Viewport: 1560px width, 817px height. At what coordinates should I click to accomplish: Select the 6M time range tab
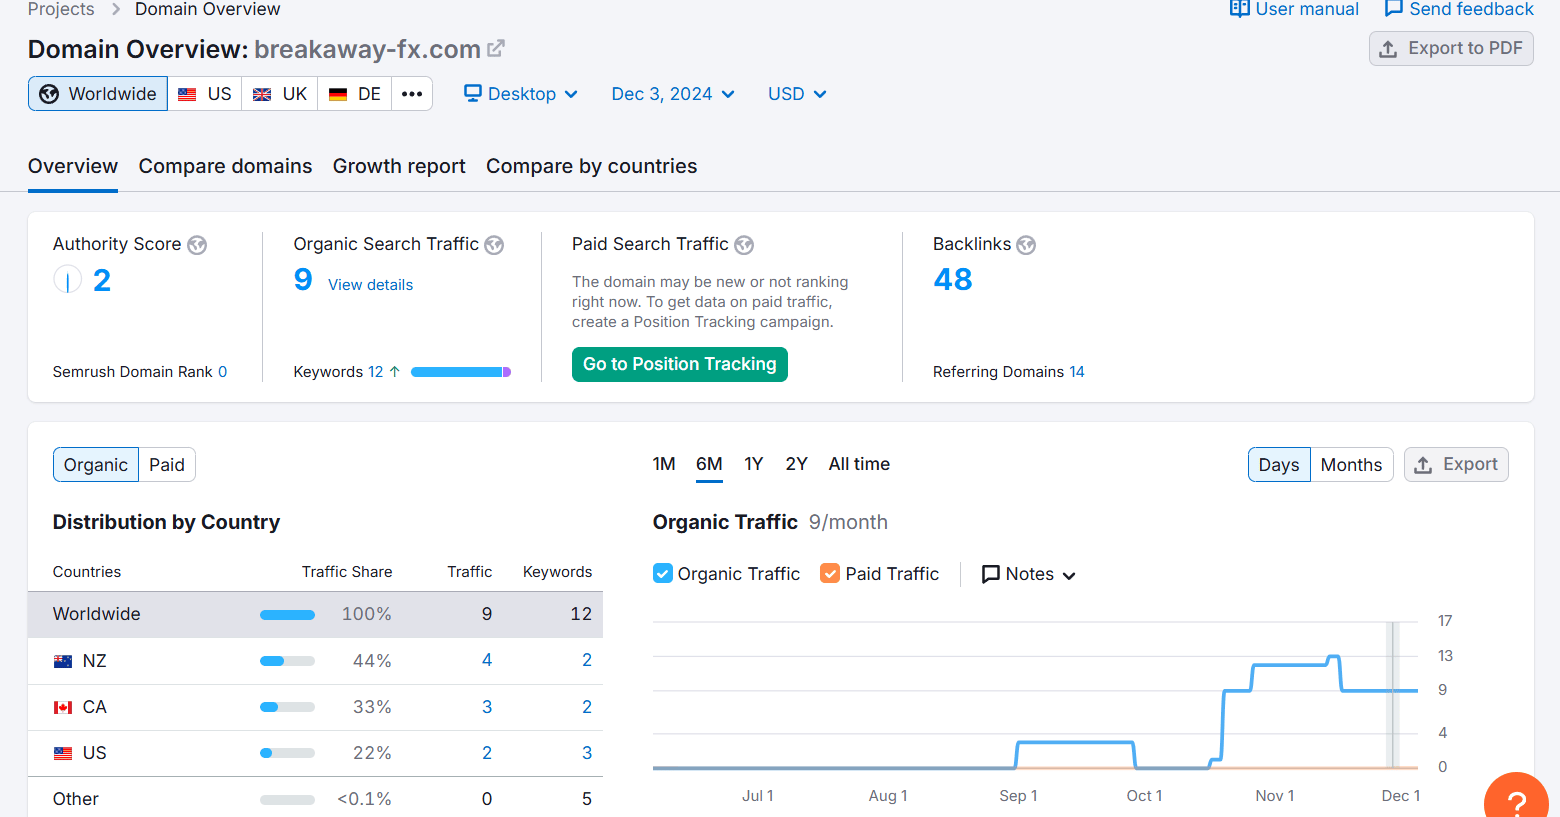[x=709, y=464]
